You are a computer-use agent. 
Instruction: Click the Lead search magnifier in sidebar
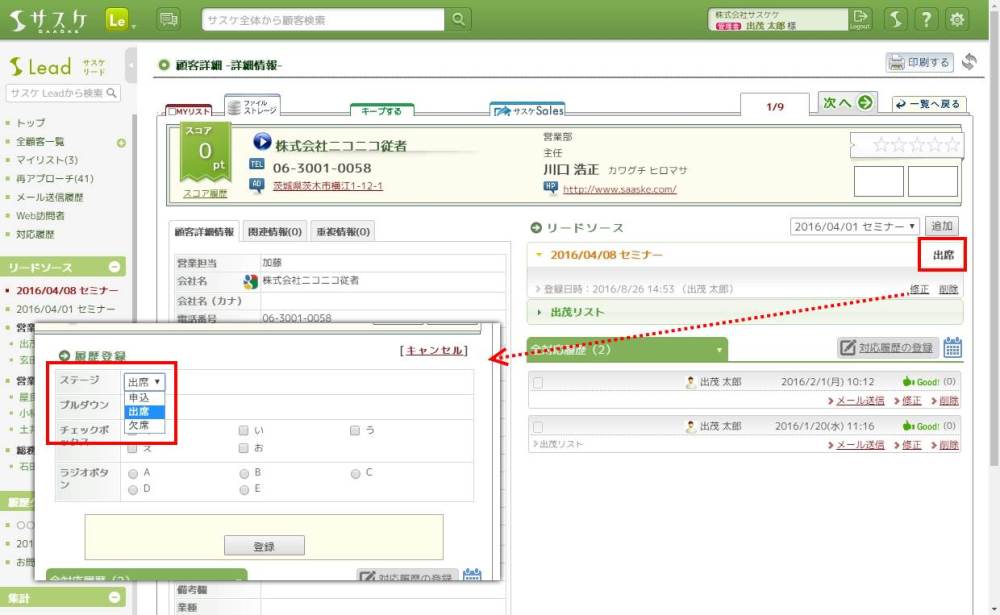(112, 93)
